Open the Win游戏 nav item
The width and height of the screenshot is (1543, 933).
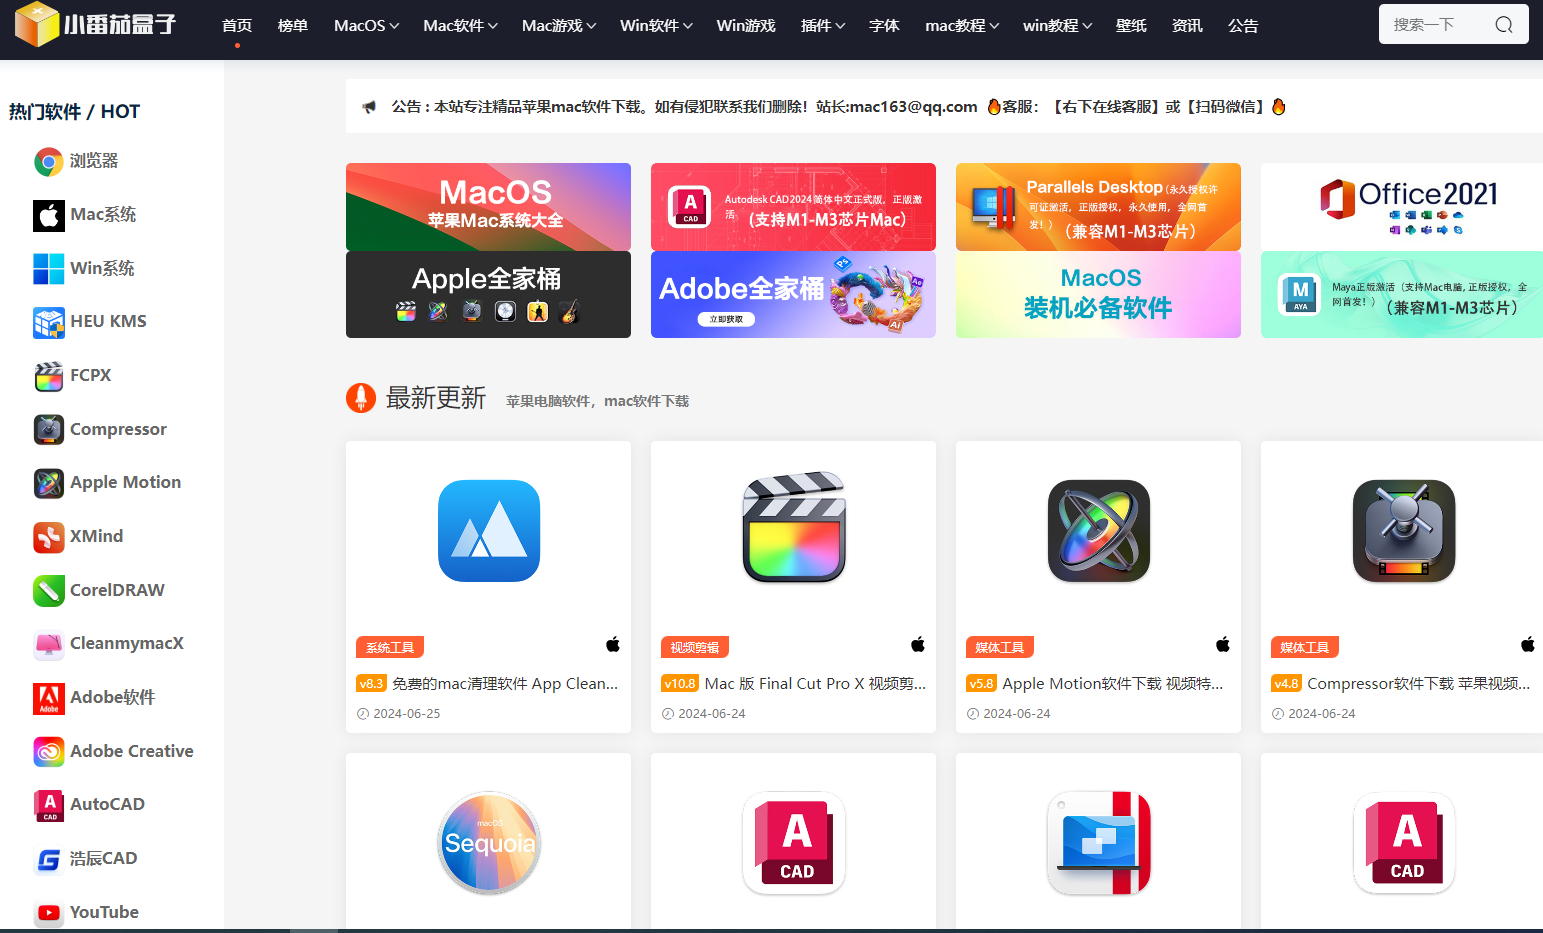[x=746, y=26]
